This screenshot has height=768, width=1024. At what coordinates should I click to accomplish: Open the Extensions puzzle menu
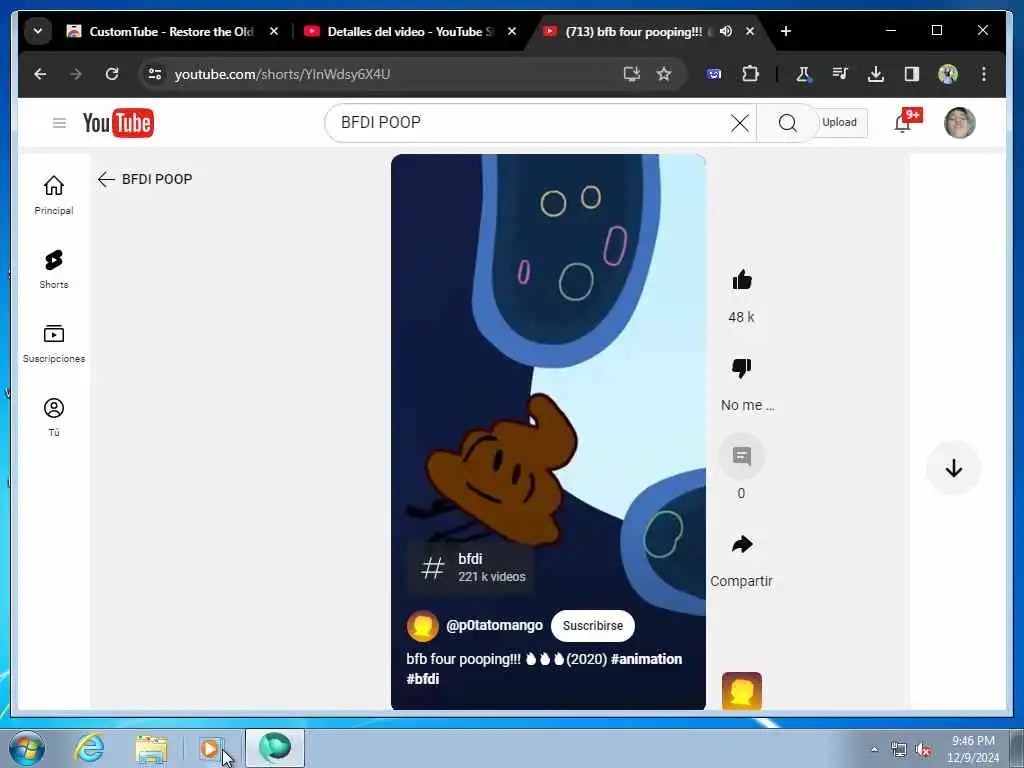(750, 74)
